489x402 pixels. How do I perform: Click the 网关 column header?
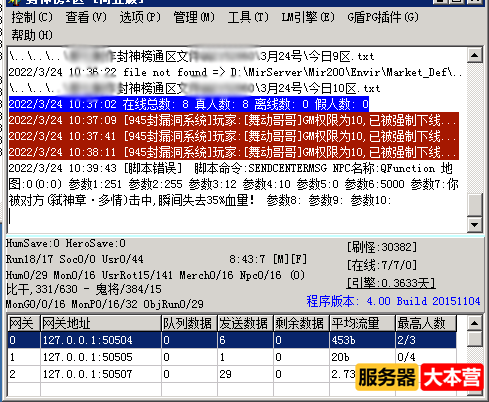point(24,323)
